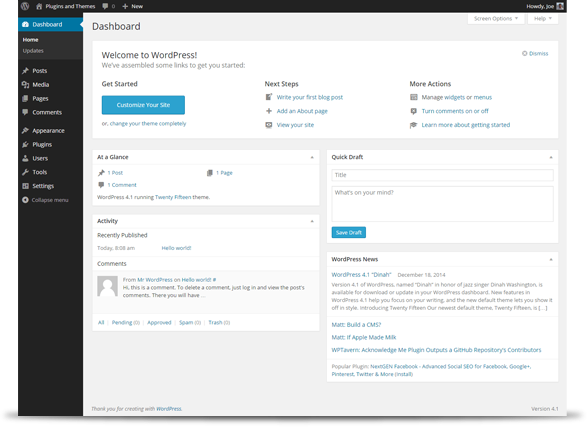Viewport: 587px width, 427px height.
Task: Click the home icon beside Plugins and Themes
Action: (39, 6)
